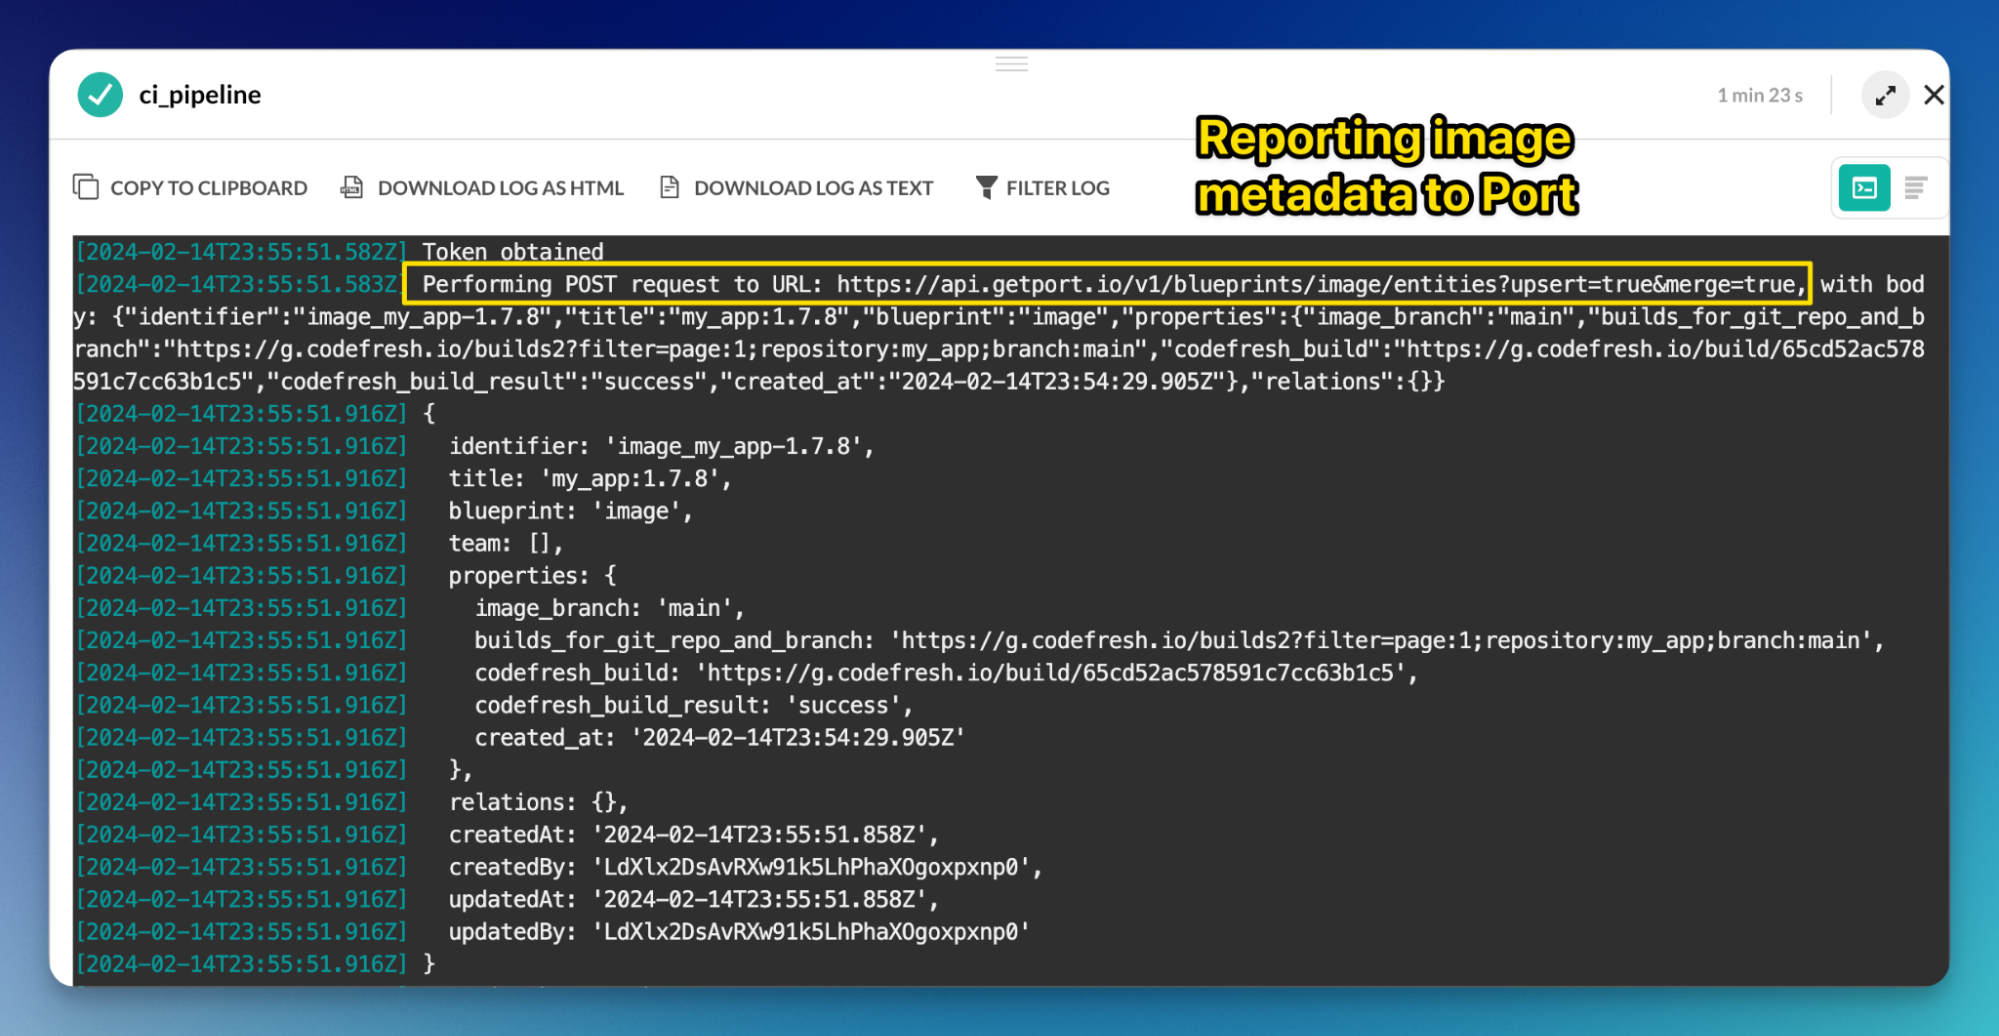Click the green pipeline success checkmark
1999x1036 pixels.
tap(100, 94)
